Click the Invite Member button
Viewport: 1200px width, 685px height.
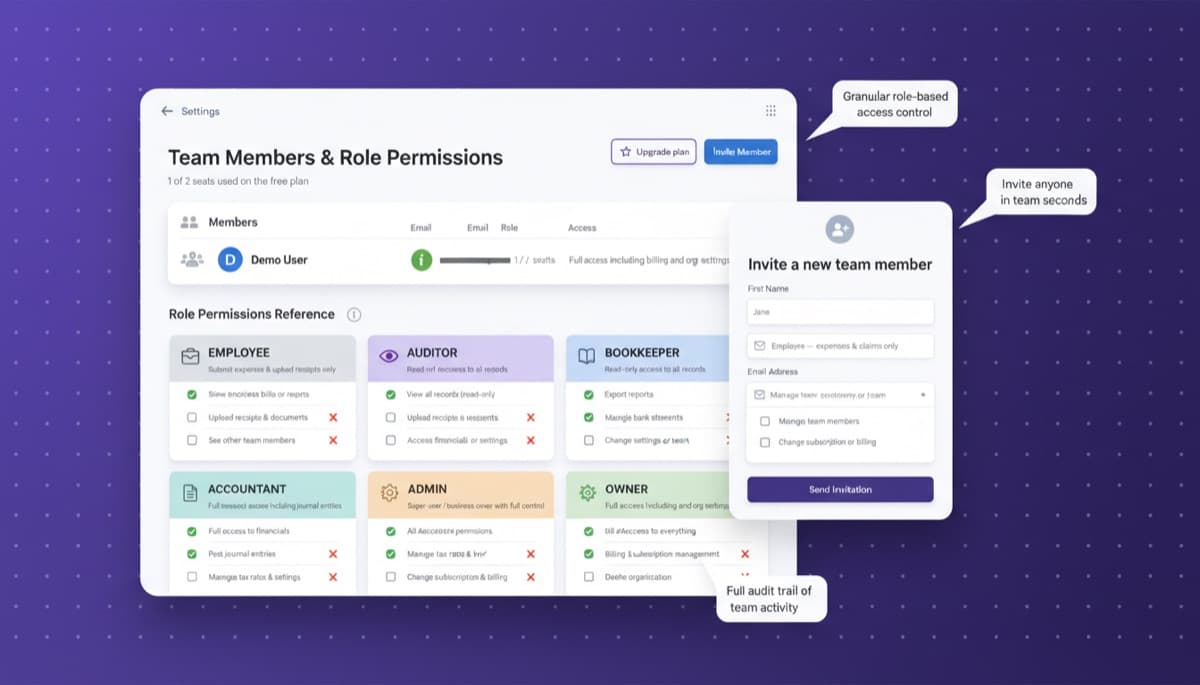[740, 151]
